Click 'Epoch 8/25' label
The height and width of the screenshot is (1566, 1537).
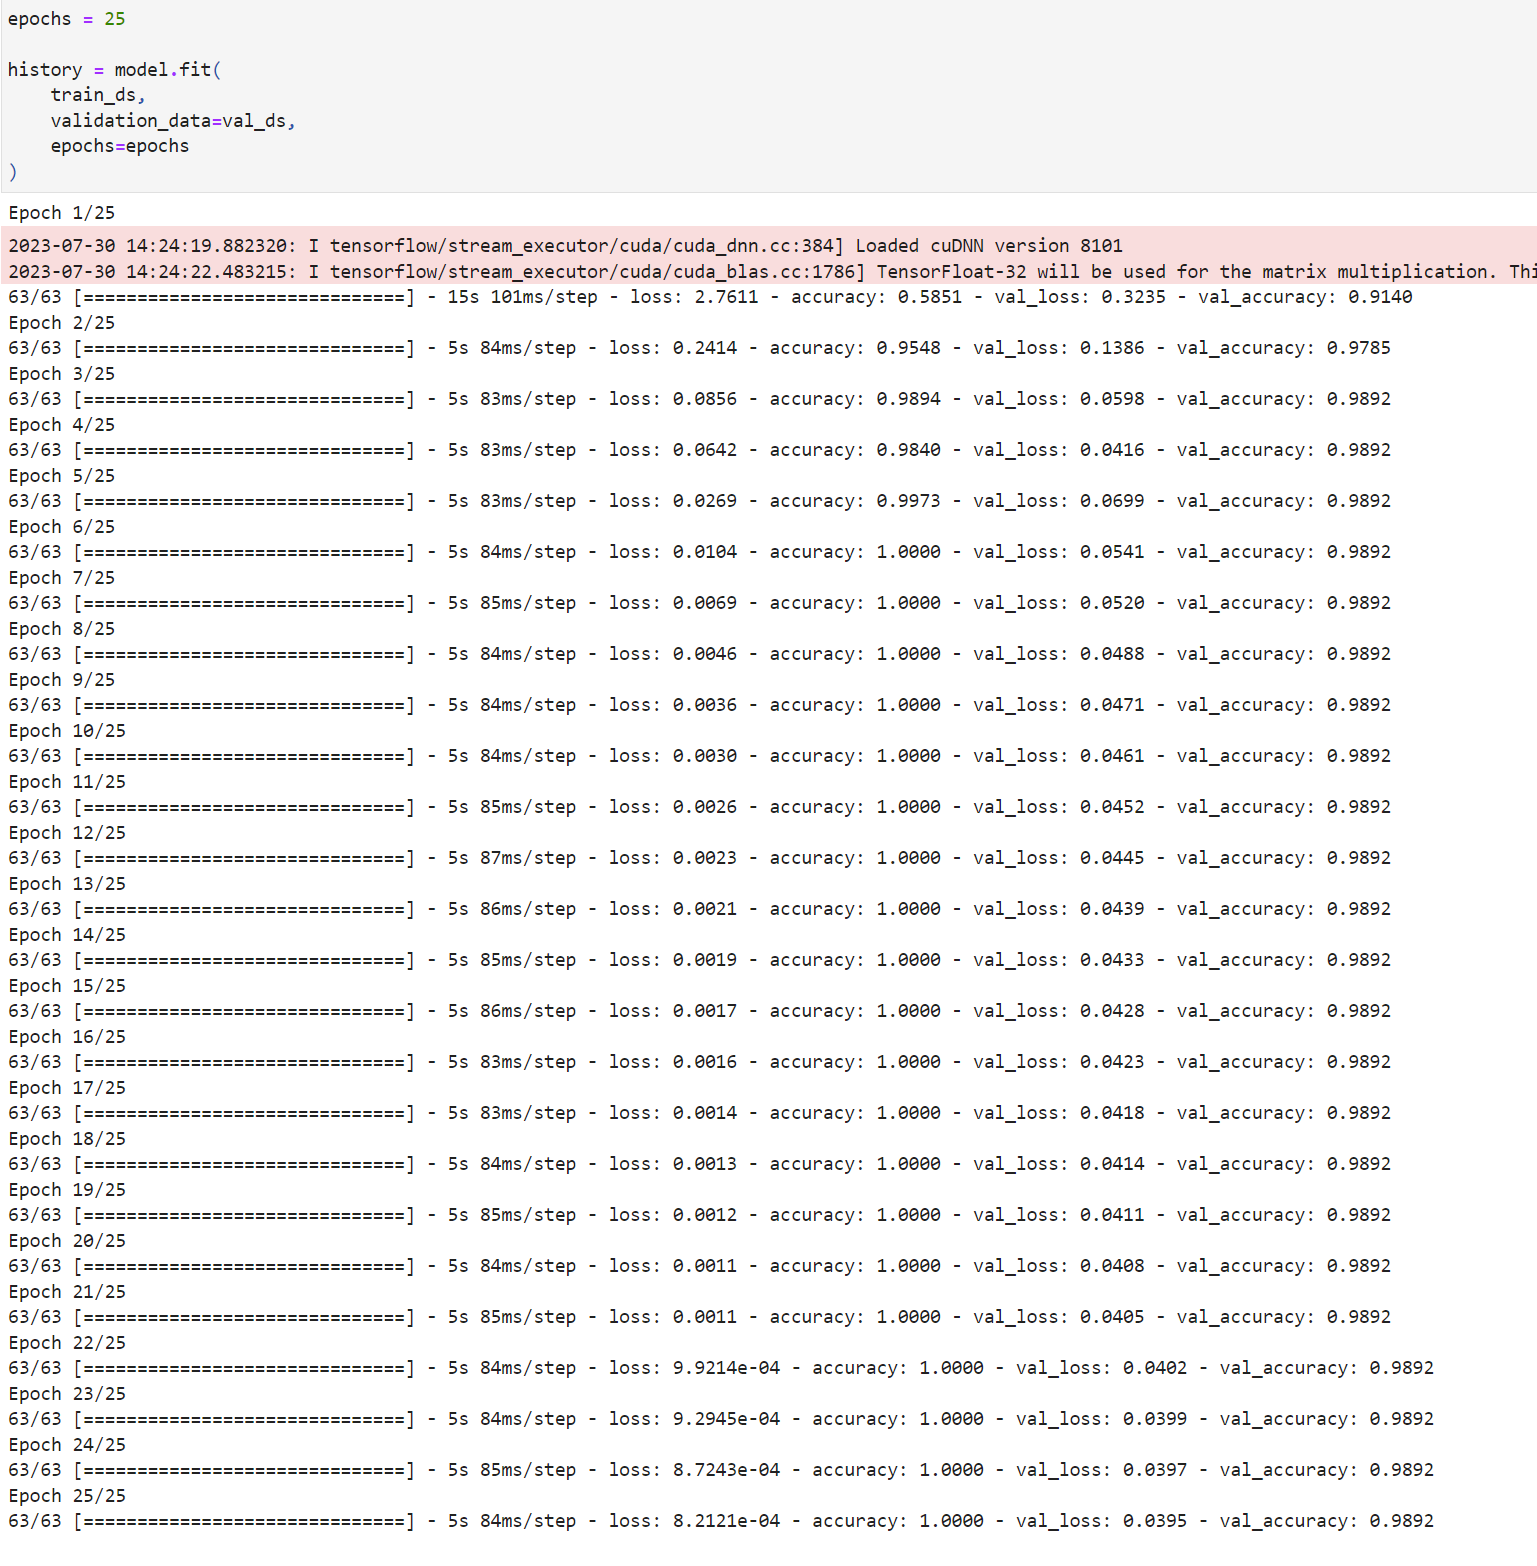coord(62,629)
